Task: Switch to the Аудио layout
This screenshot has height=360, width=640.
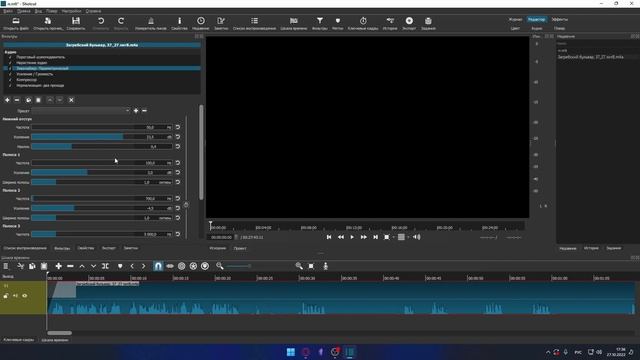Action: click(537, 29)
